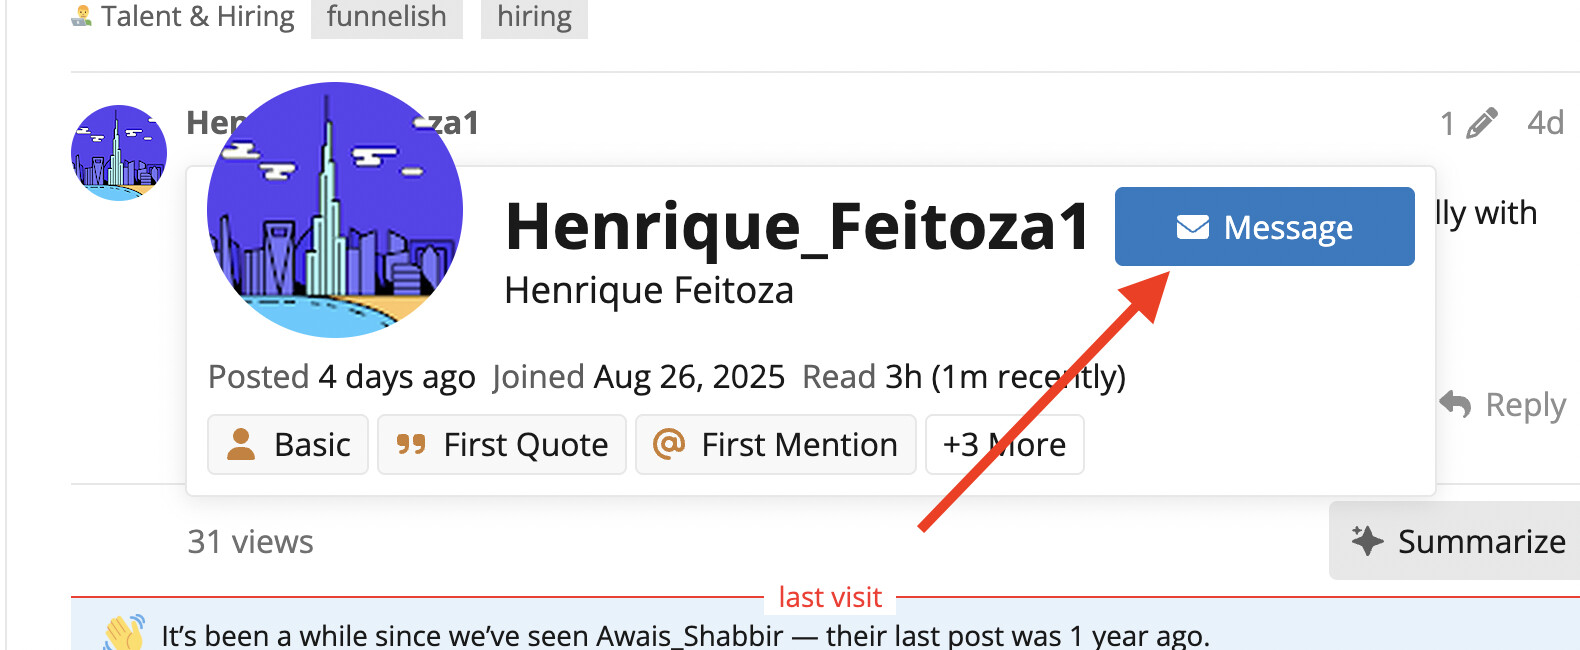Click the Message button
1580x650 pixels.
[1264, 227]
